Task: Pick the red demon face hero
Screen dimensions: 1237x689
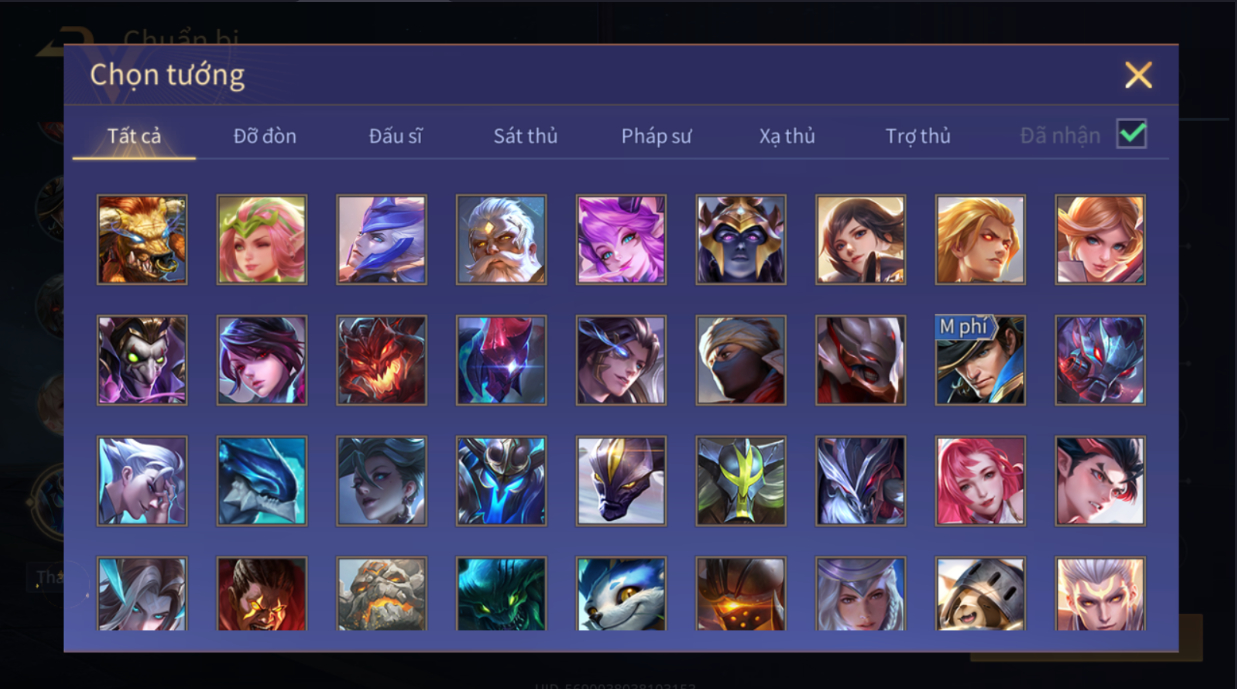Action: 381,360
